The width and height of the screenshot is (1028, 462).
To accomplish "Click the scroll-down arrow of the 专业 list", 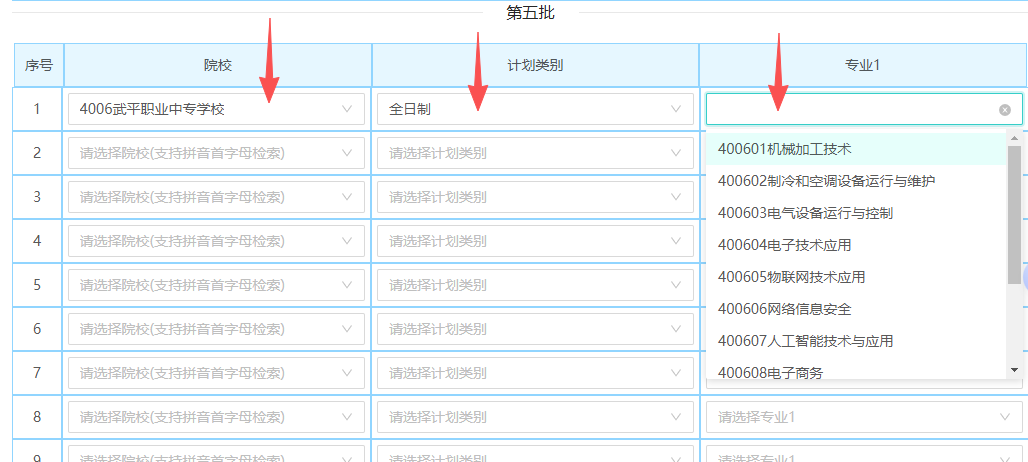I will pos(1014,371).
